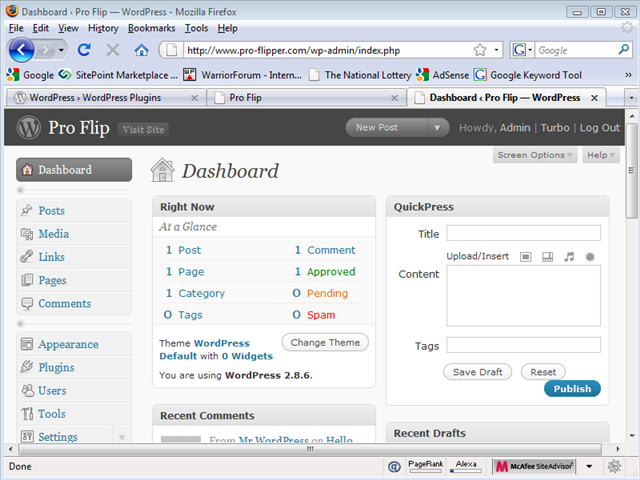Click the Change Theme button

click(x=325, y=342)
